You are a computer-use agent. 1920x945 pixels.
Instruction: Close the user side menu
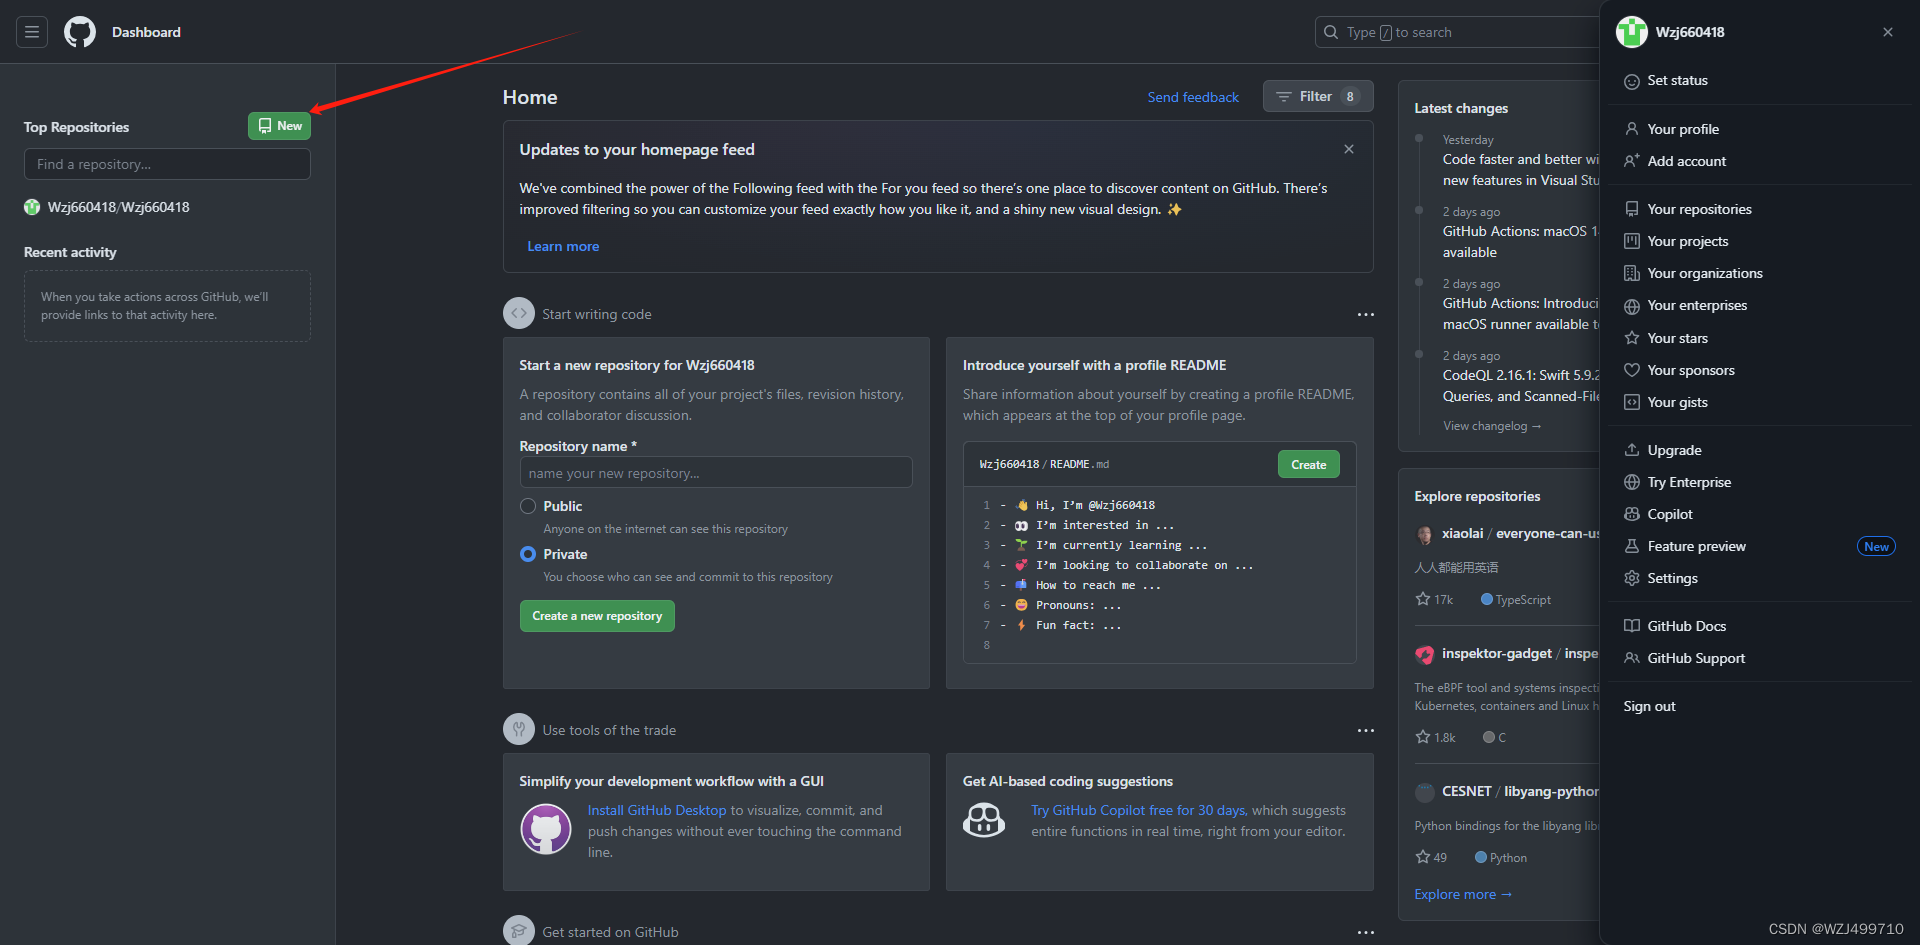point(1888,32)
